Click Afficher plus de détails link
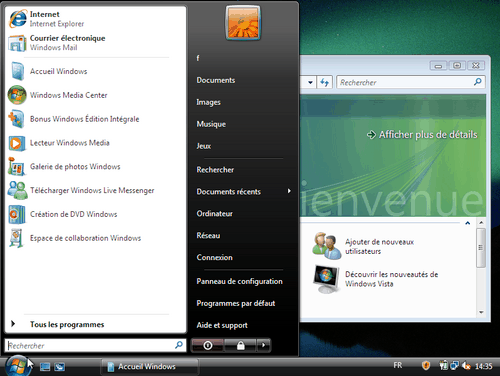The height and width of the screenshot is (376, 500). tap(422, 135)
